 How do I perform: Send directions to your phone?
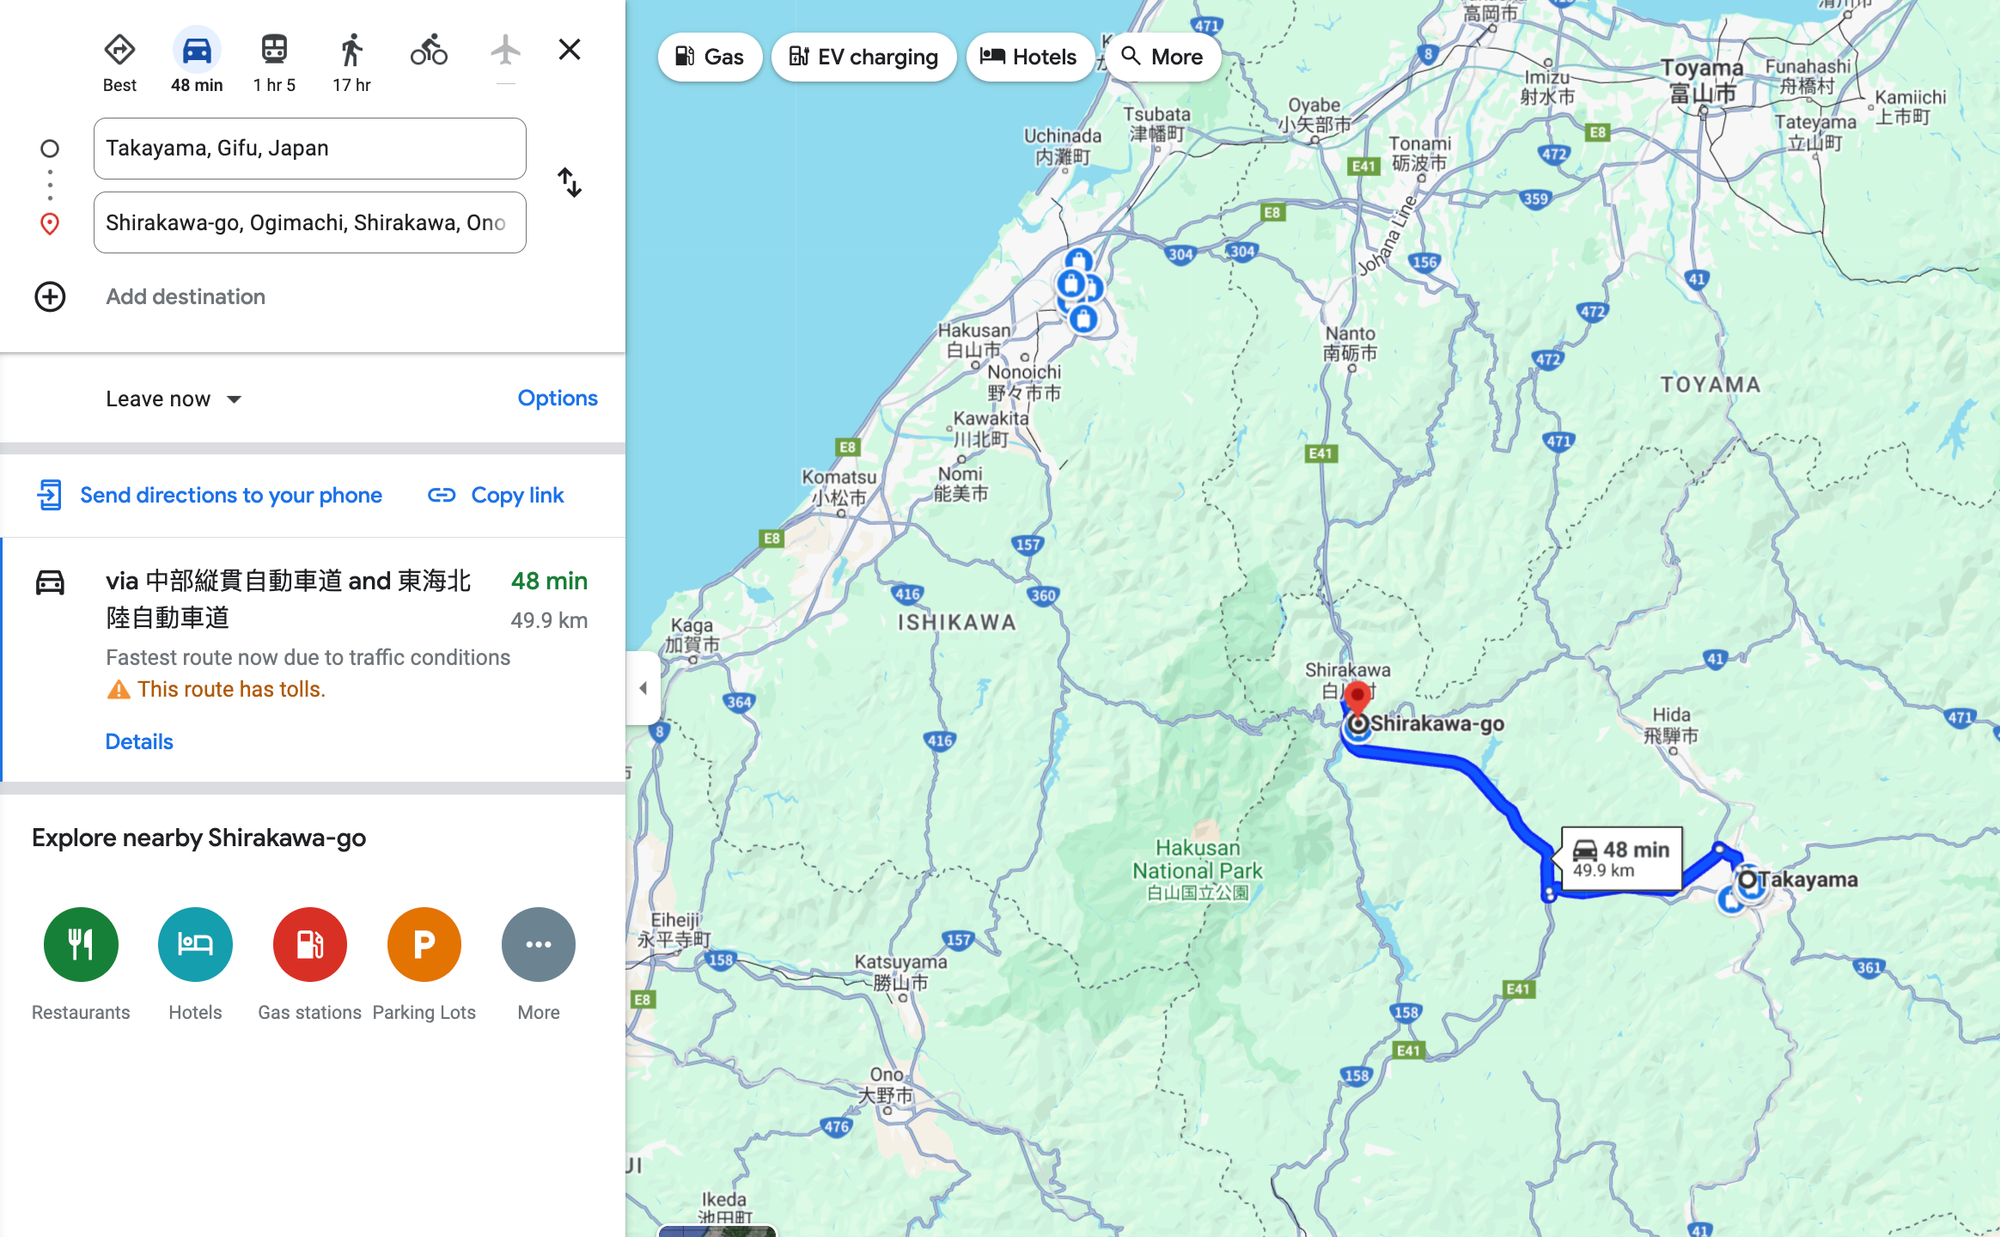click(210, 495)
